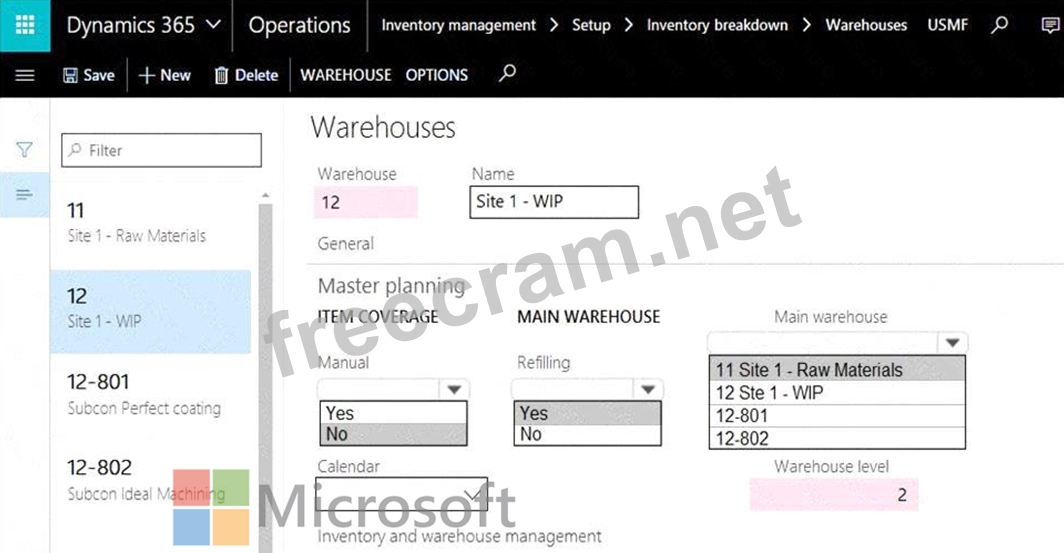
Task: Click the action bar search icon
Action: click(508, 73)
